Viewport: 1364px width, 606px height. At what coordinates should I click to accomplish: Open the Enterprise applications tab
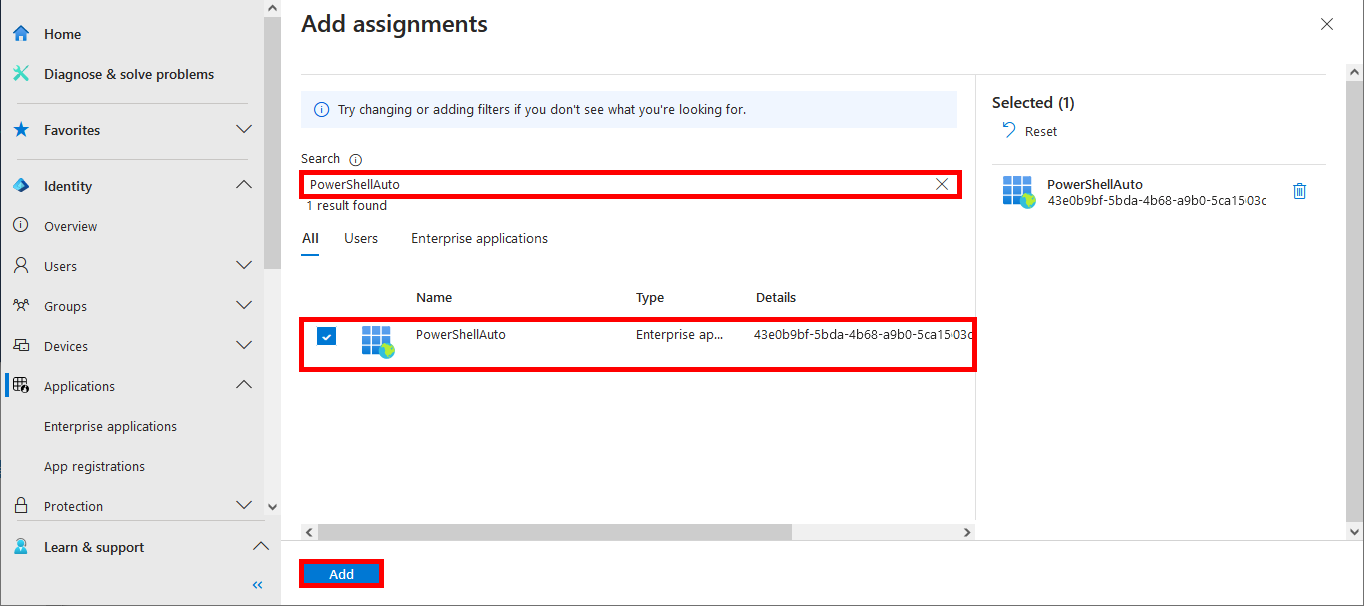tap(479, 238)
